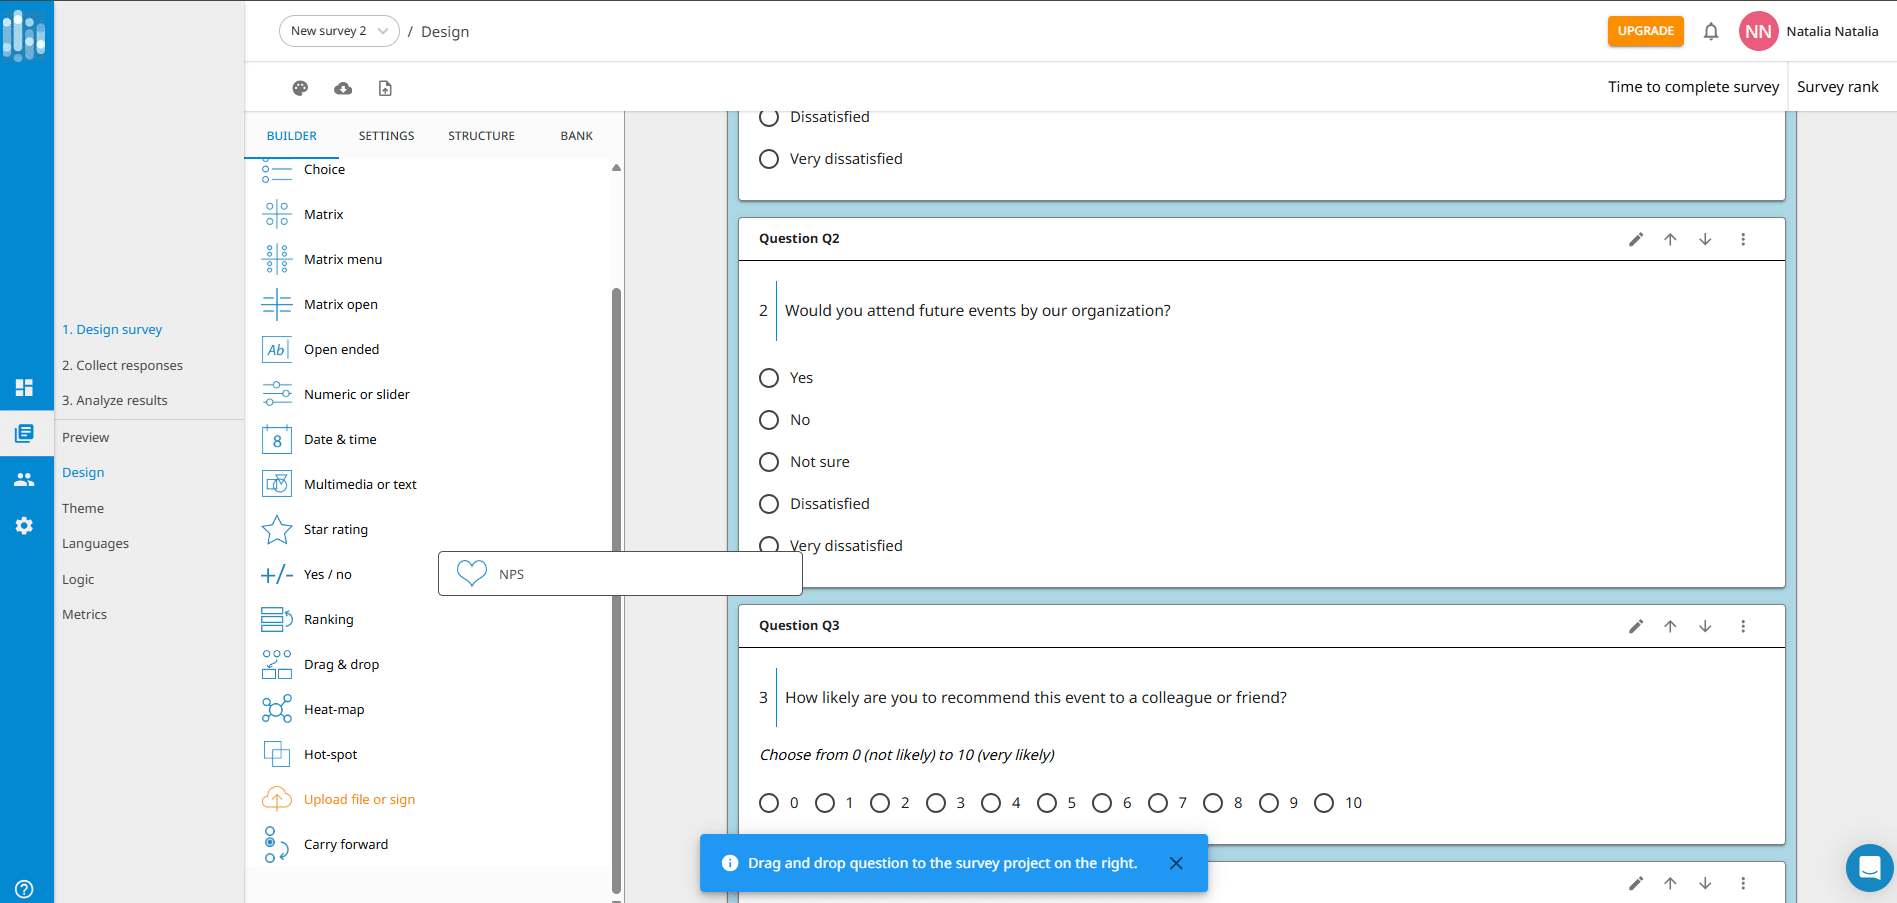Move Question Q3 down
This screenshot has width=1897, height=903.
click(x=1705, y=626)
